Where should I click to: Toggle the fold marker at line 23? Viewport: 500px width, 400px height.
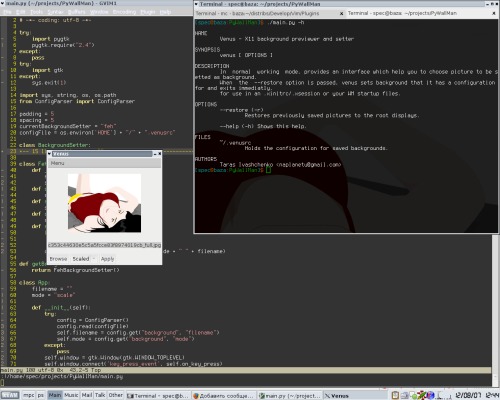pyautogui.click(x=3, y=151)
